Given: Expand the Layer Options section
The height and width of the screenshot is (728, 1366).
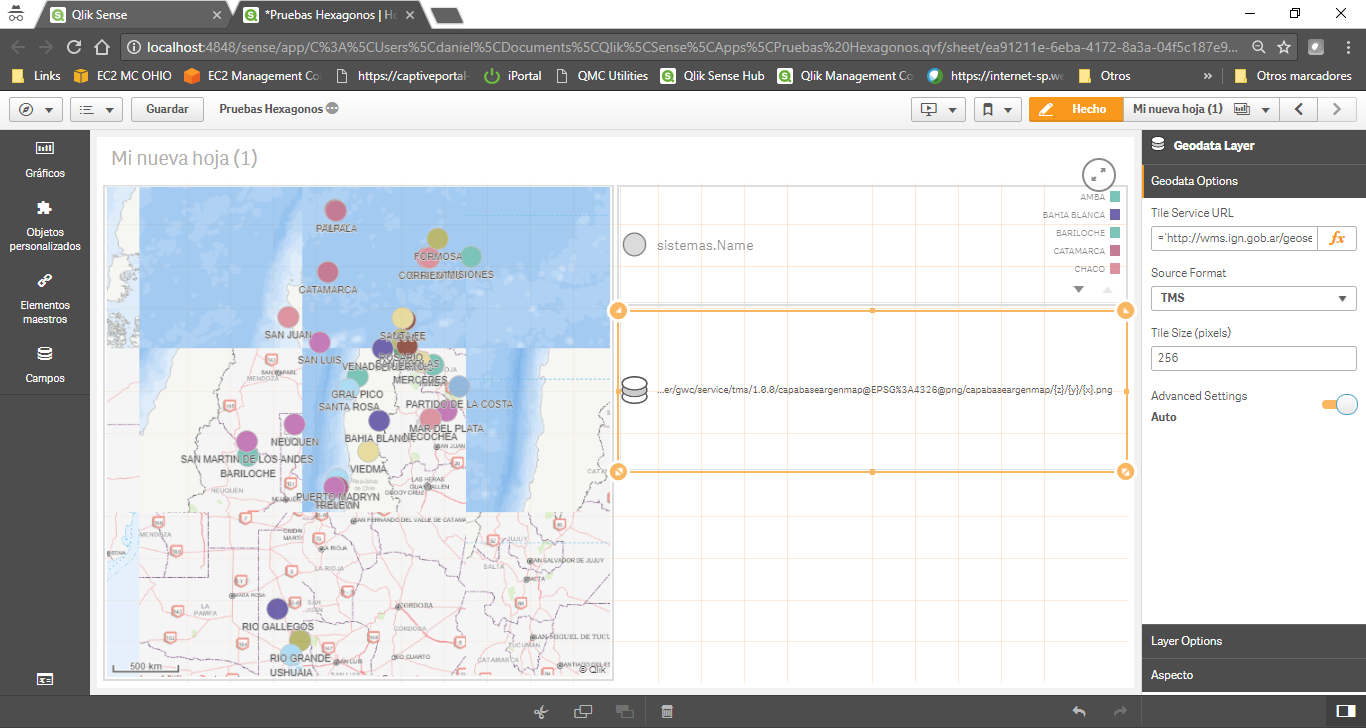Looking at the screenshot, I should (x=1254, y=641).
